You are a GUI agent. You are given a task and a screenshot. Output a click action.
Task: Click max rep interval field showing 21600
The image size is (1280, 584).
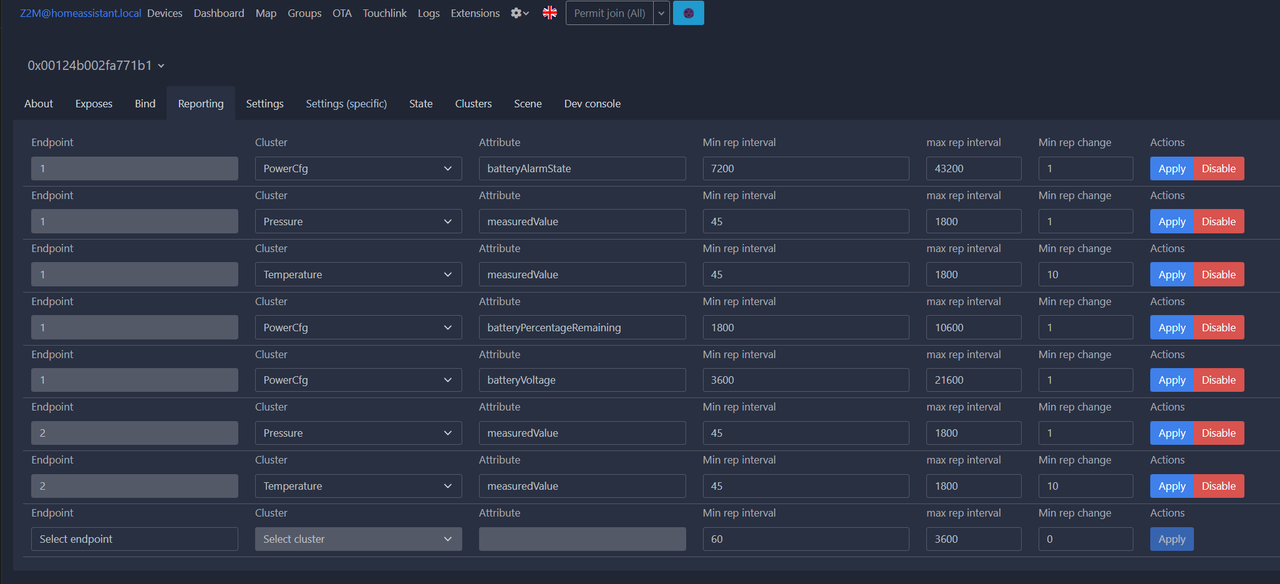[974, 380]
